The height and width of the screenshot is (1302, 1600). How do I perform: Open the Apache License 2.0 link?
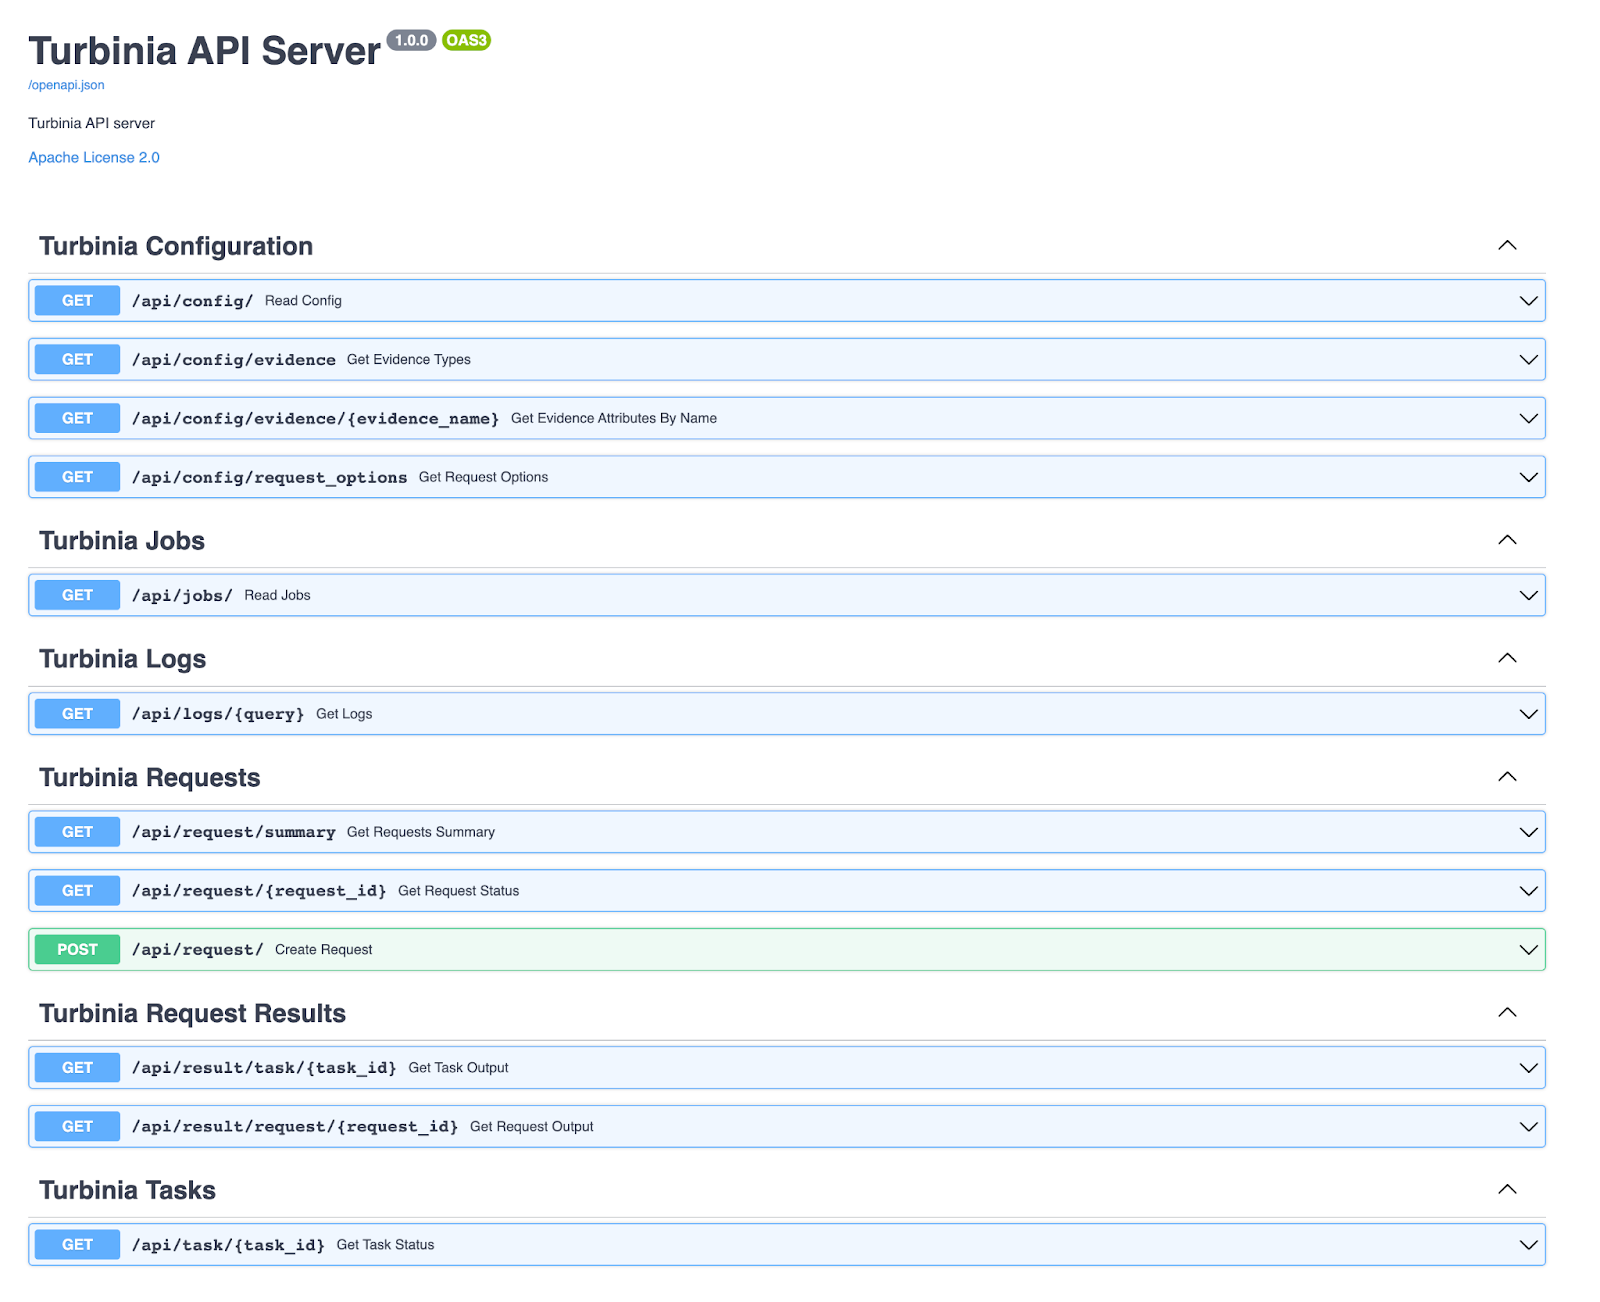[x=94, y=157]
